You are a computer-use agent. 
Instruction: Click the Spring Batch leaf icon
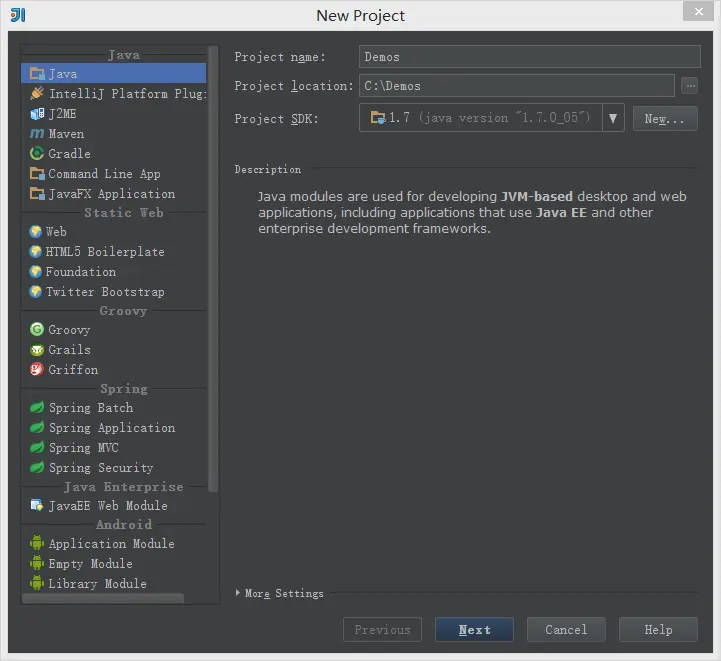click(37, 407)
